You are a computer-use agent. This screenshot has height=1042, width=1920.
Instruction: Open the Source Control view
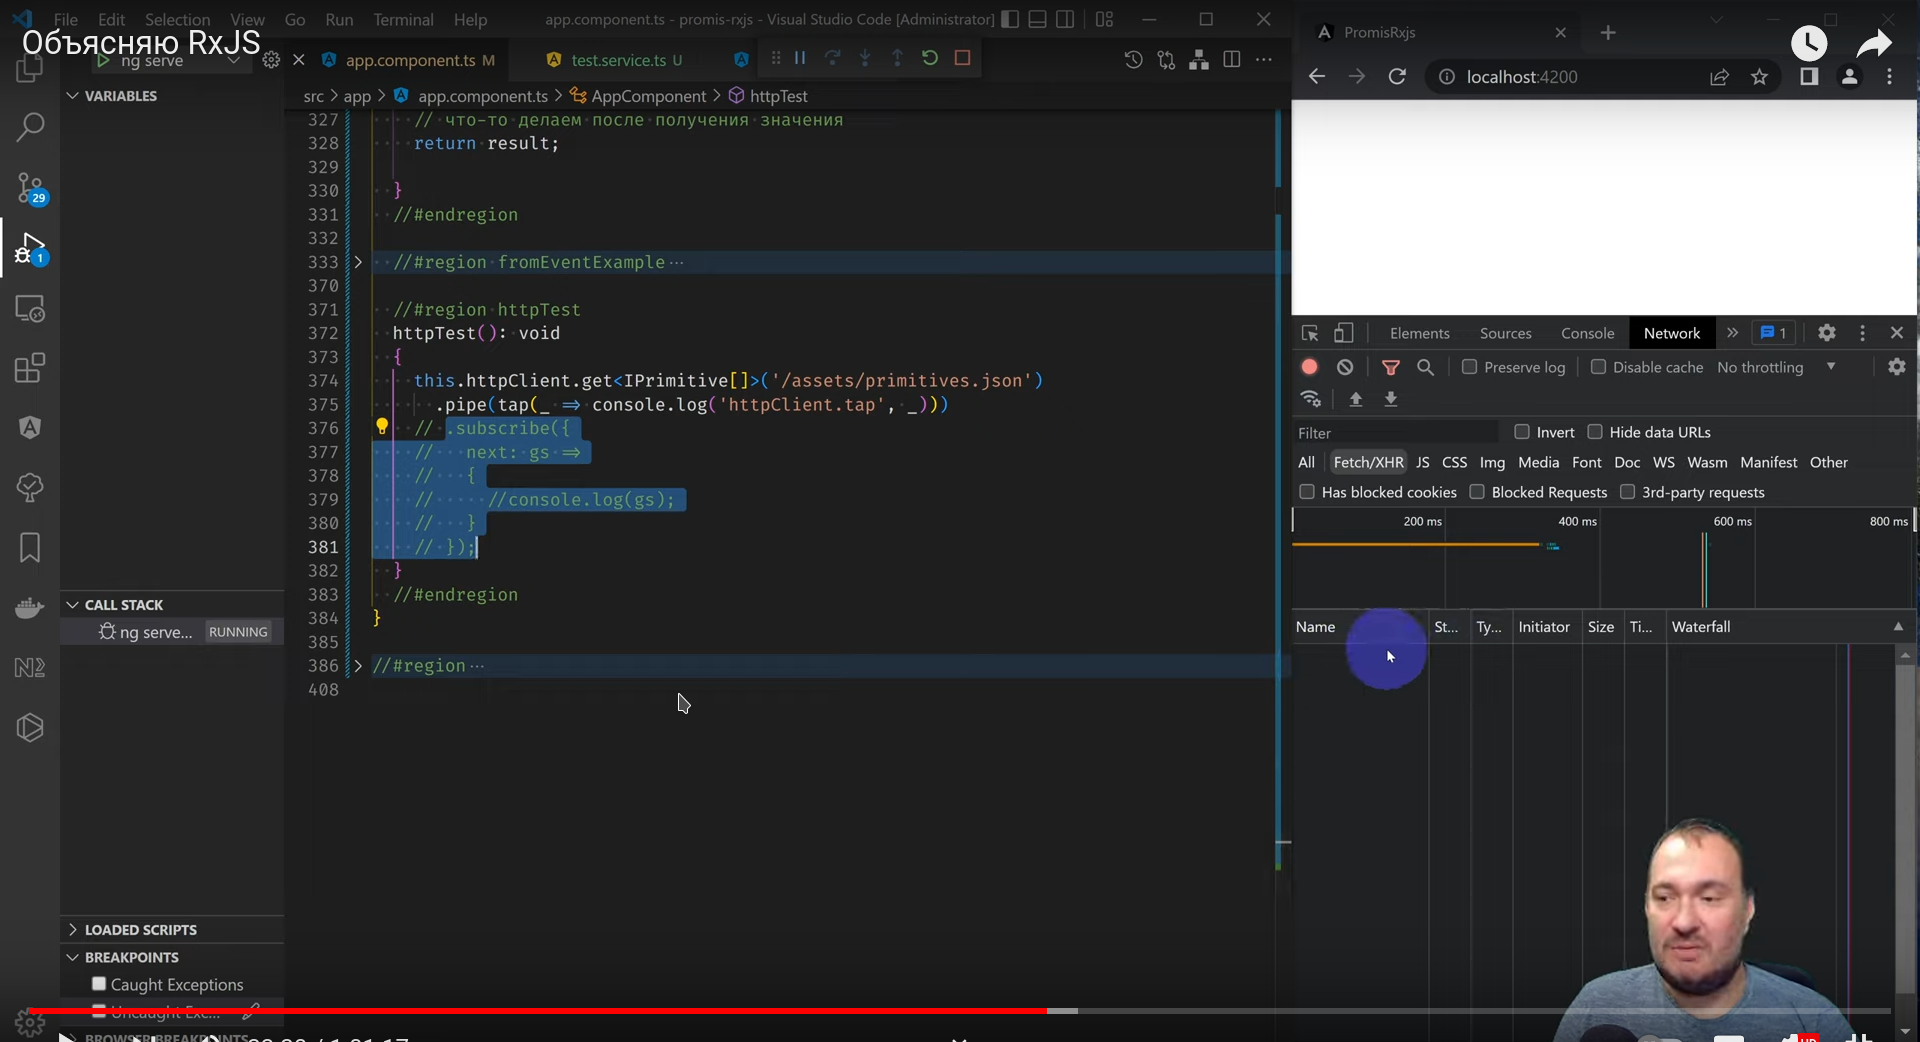pos(30,188)
